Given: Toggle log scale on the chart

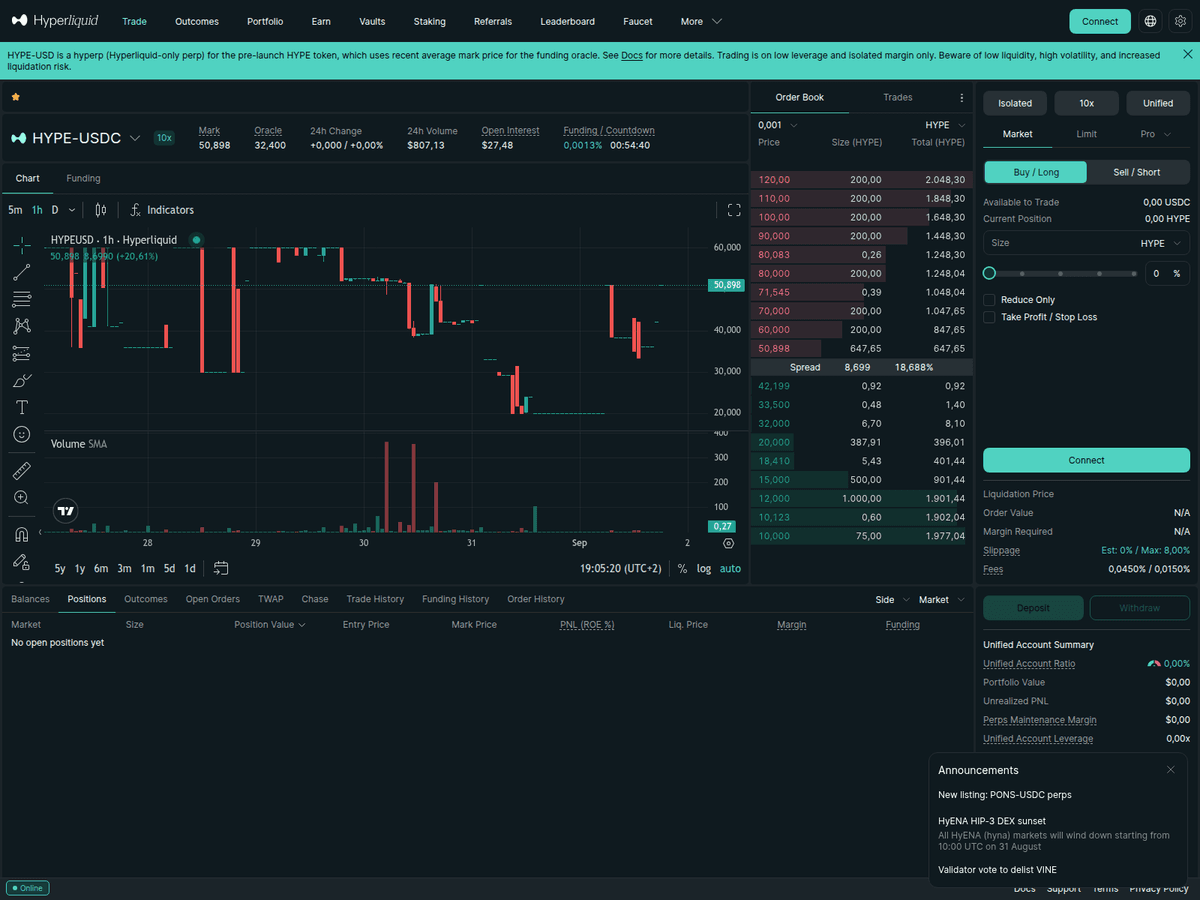Looking at the screenshot, I should (704, 568).
